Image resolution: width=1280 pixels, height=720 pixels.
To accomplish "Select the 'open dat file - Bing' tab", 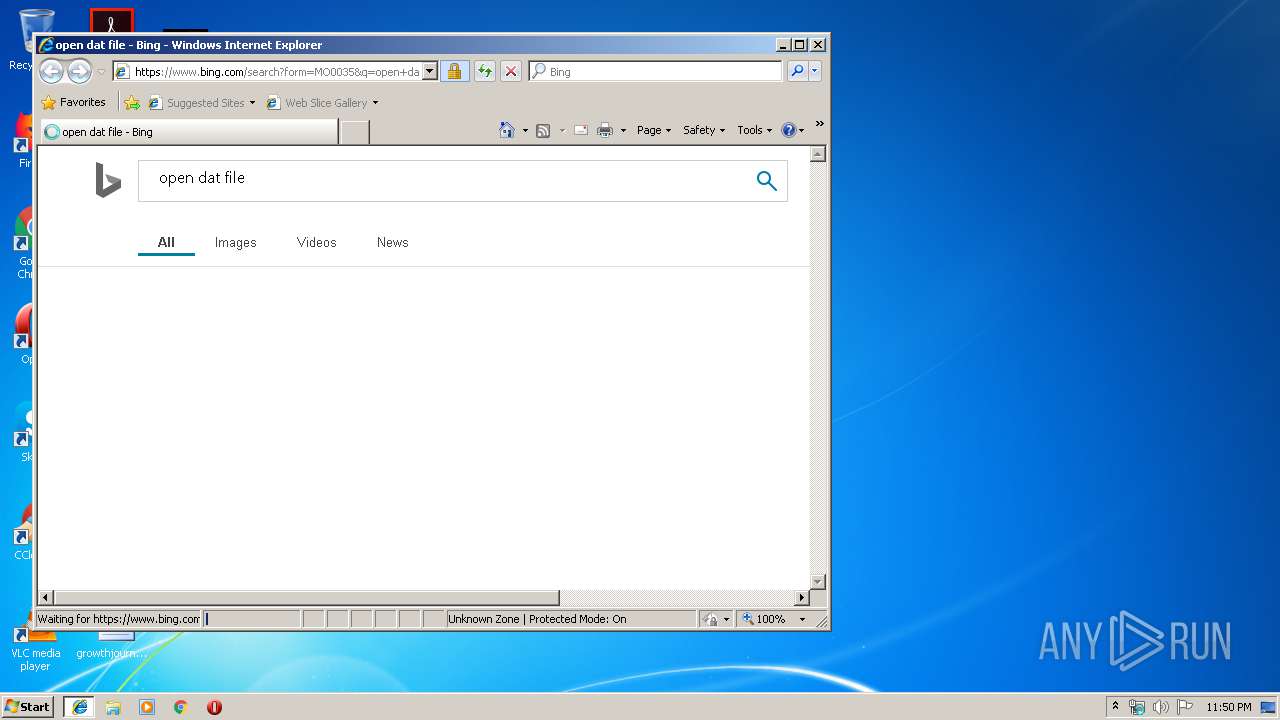I will (x=189, y=132).
